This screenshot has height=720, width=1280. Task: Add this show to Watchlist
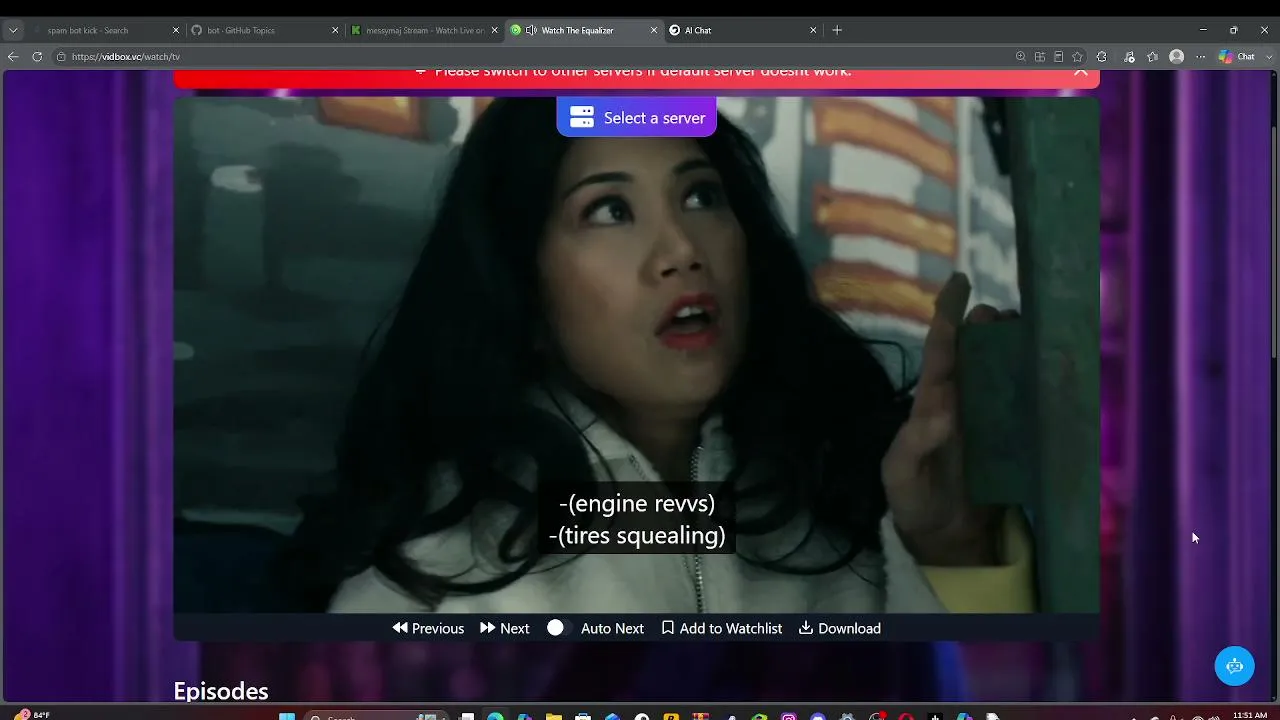[722, 628]
